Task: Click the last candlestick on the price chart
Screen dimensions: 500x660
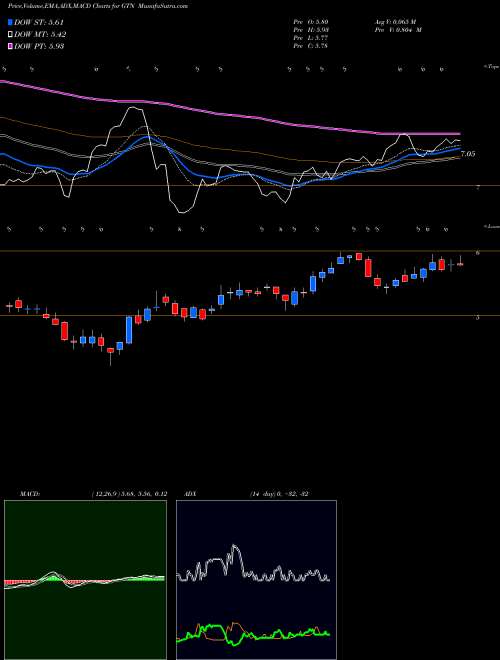Action: click(x=460, y=263)
